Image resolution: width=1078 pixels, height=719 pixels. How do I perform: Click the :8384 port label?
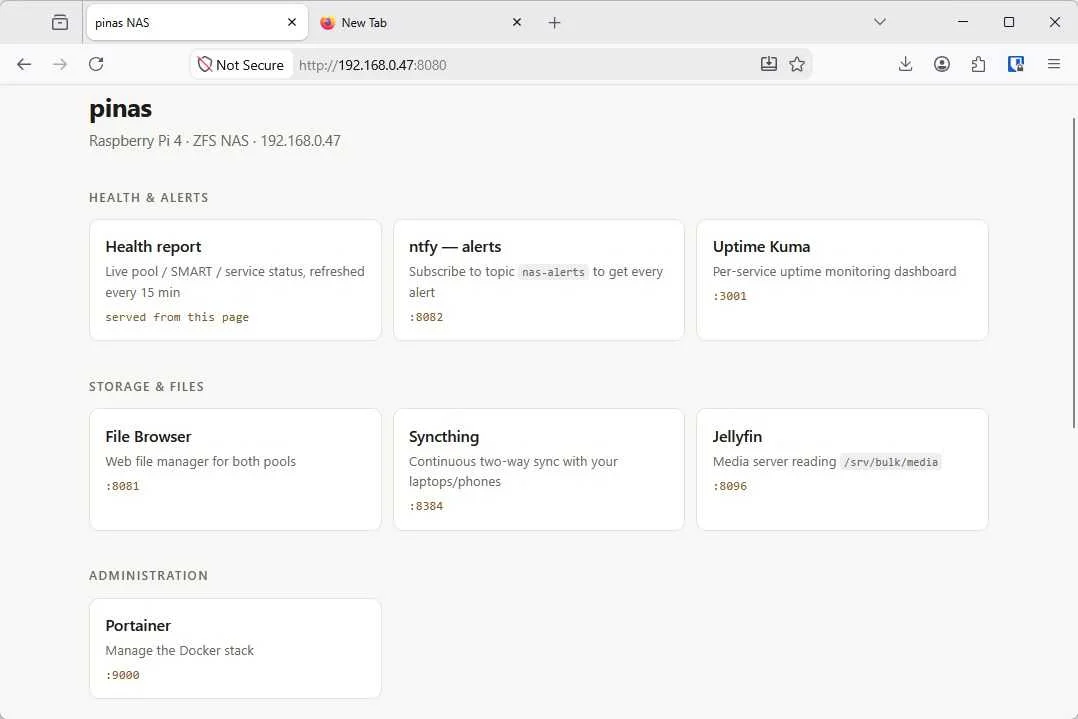click(426, 506)
